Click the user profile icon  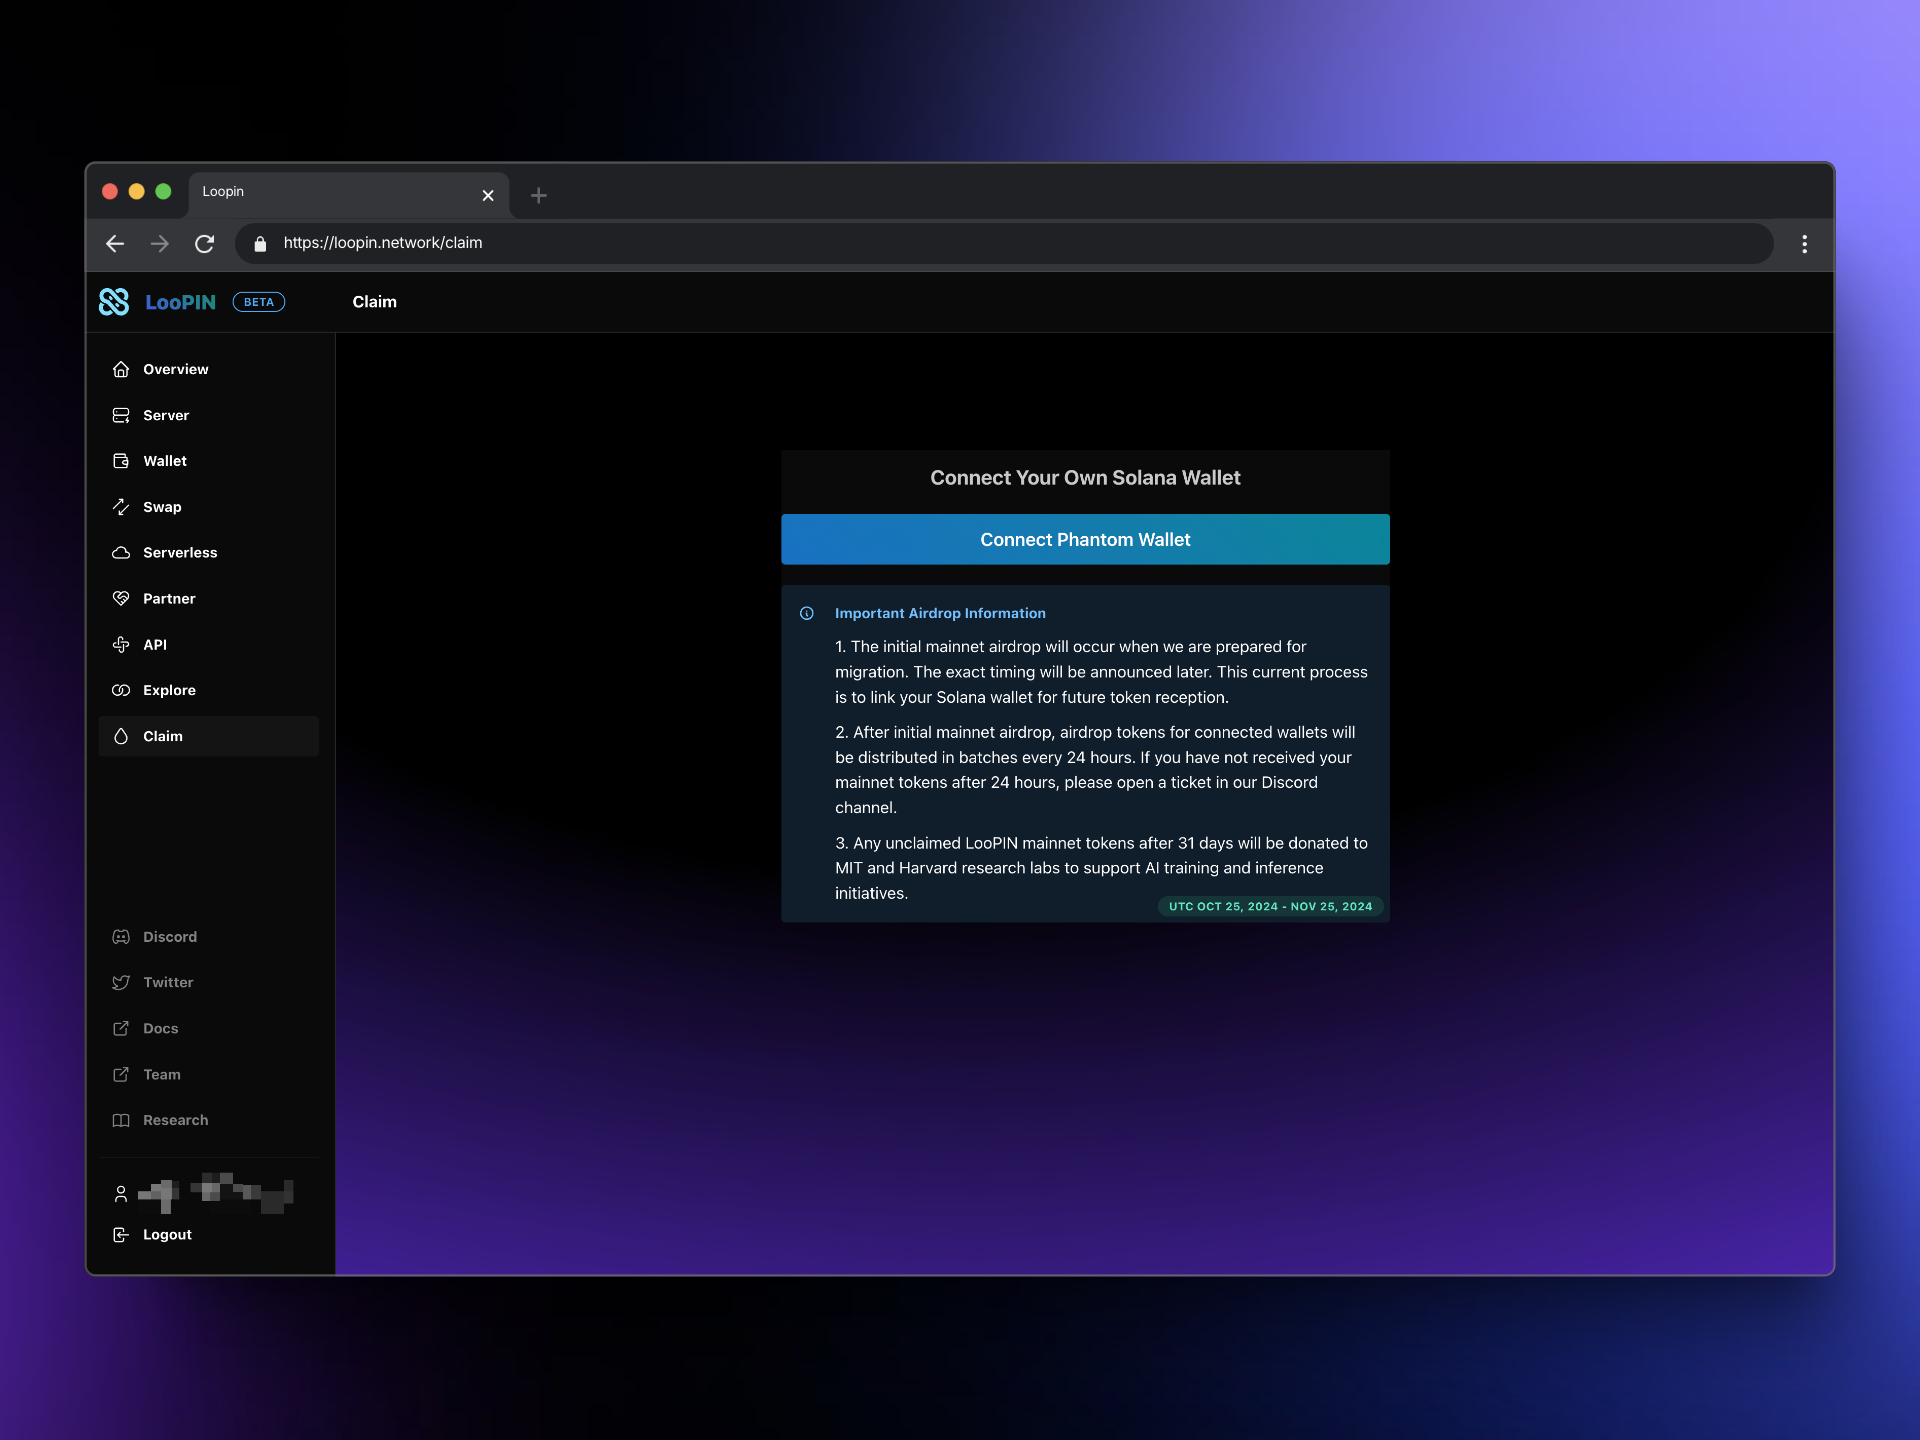click(x=121, y=1194)
